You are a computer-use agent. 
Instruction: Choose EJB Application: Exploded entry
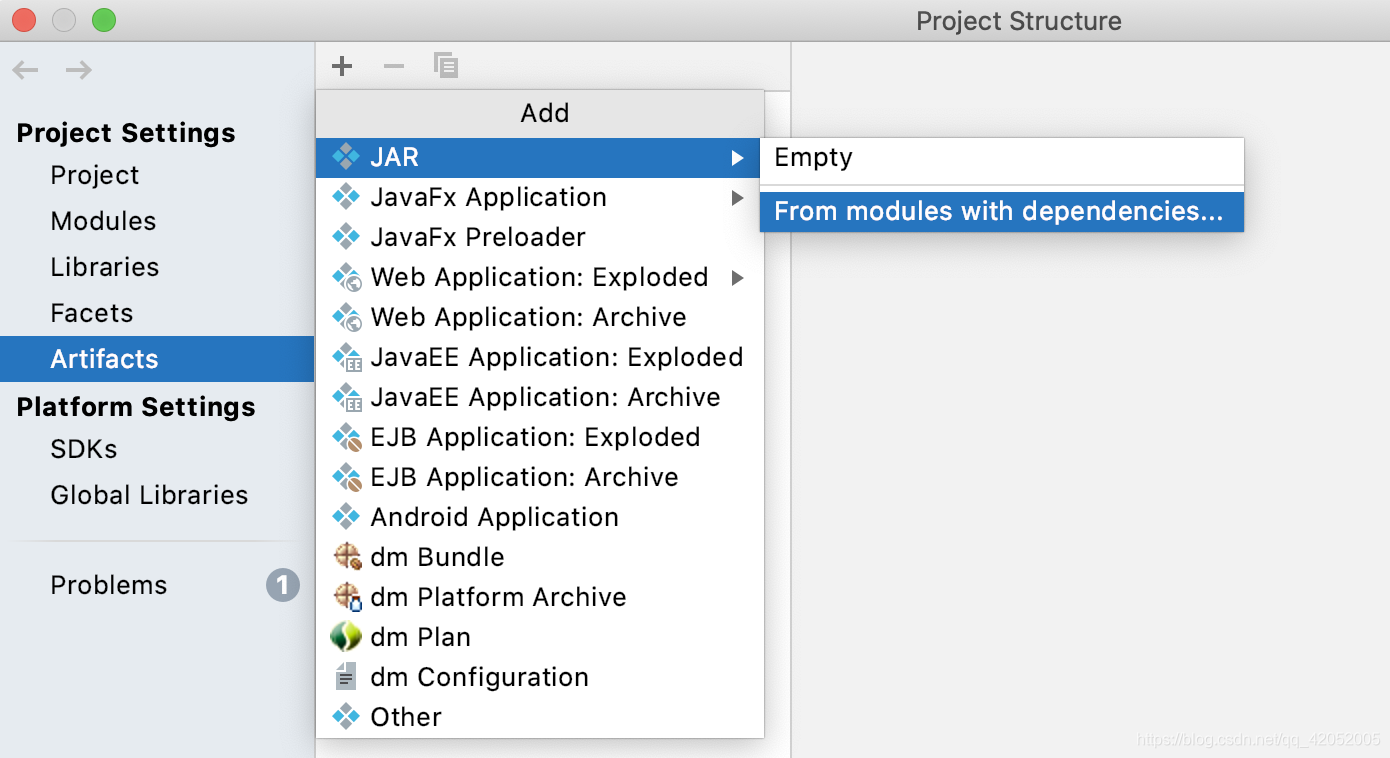tap(540, 438)
